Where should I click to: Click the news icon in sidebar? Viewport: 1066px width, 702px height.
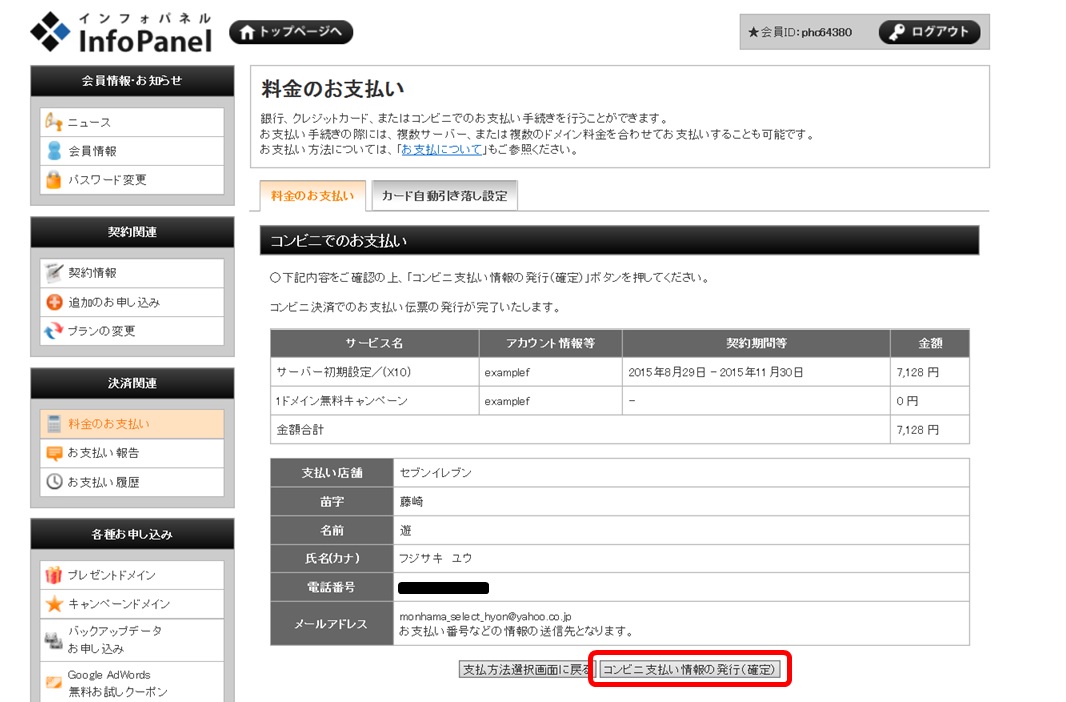point(54,122)
